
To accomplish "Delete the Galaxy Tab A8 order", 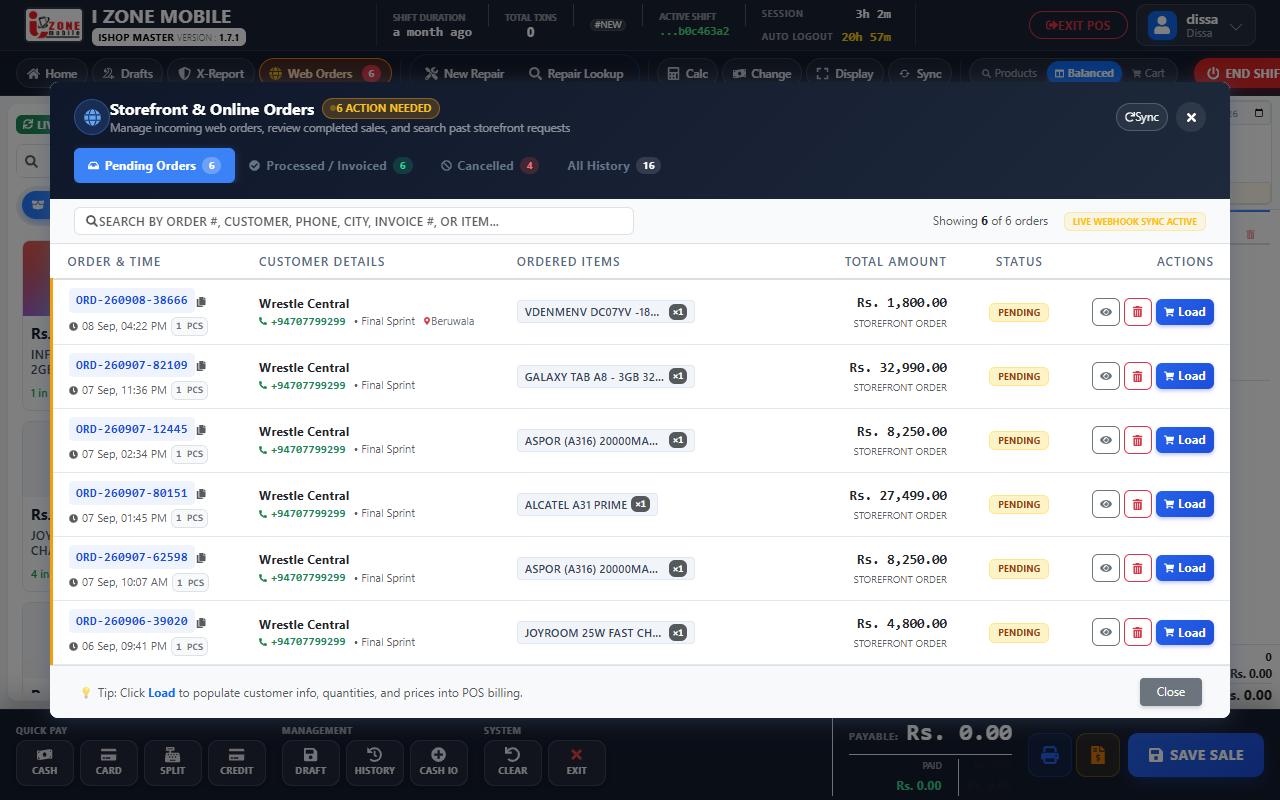I will [x=1137, y=376].
